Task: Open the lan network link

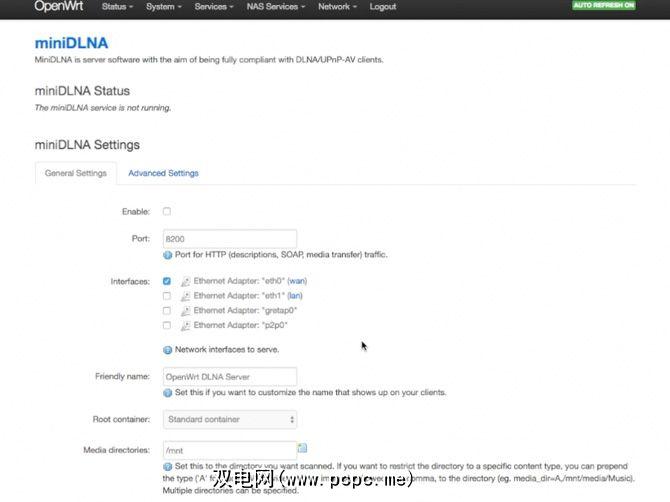Action: tap(295, 296)
